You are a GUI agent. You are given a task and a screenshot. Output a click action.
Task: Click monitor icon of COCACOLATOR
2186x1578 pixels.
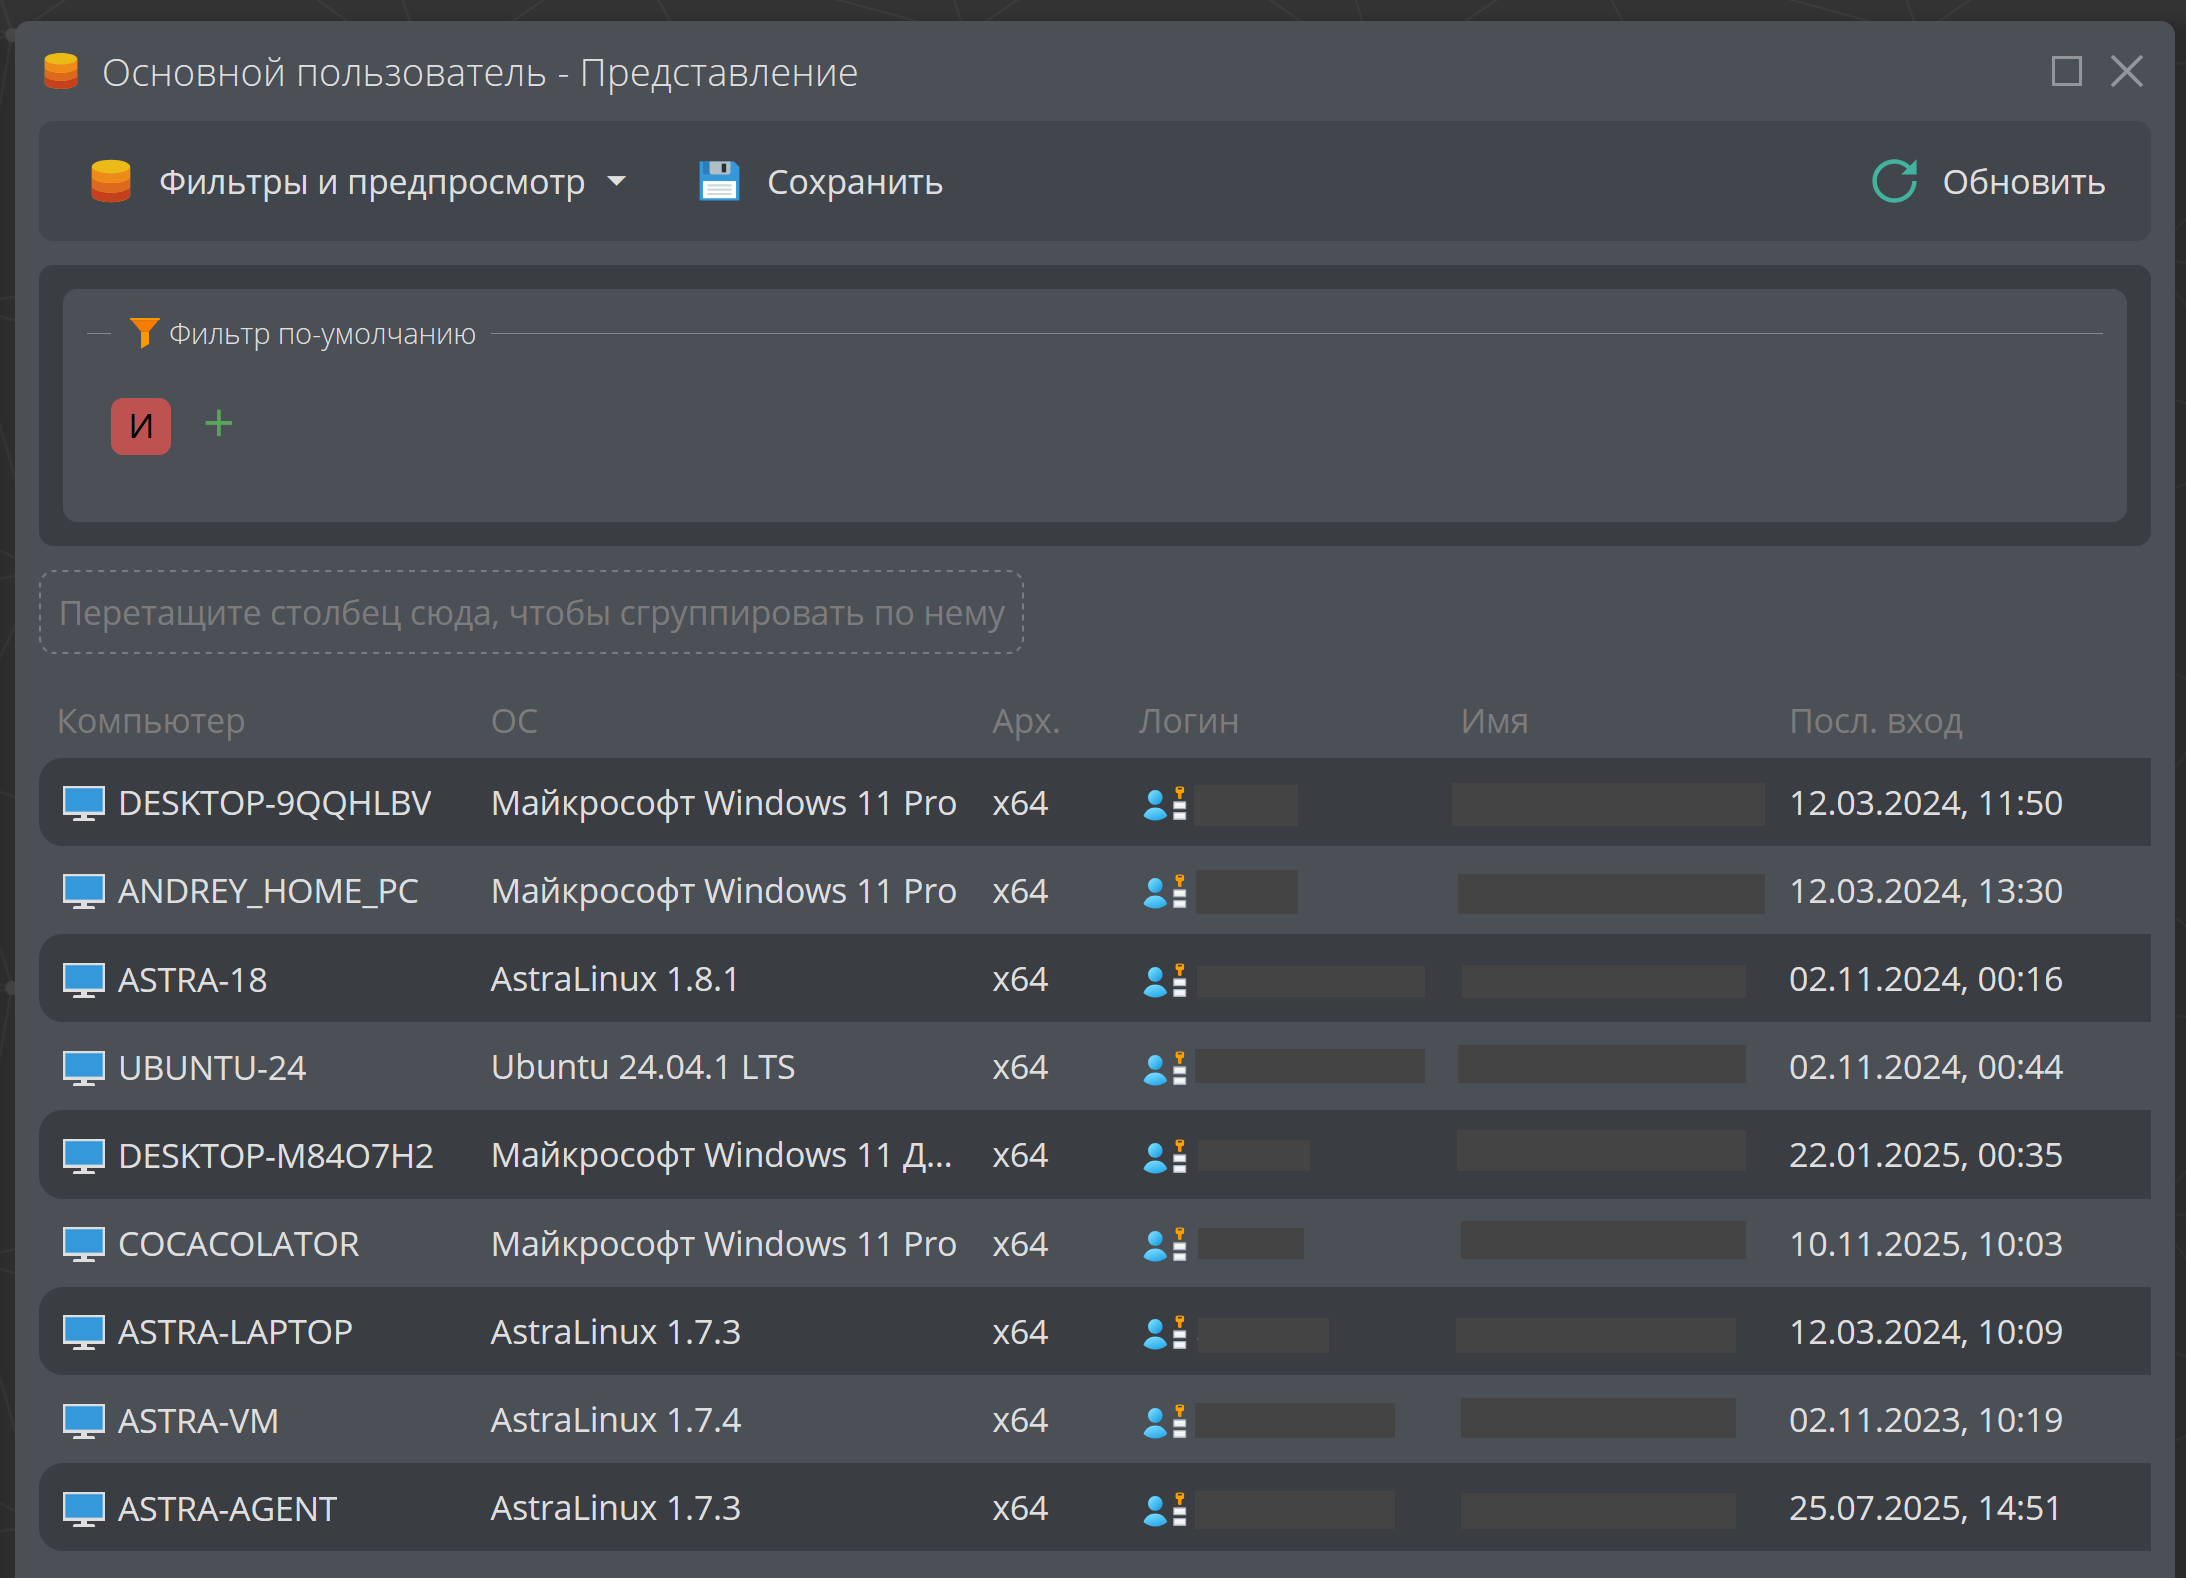click(x=84, y=1244)
